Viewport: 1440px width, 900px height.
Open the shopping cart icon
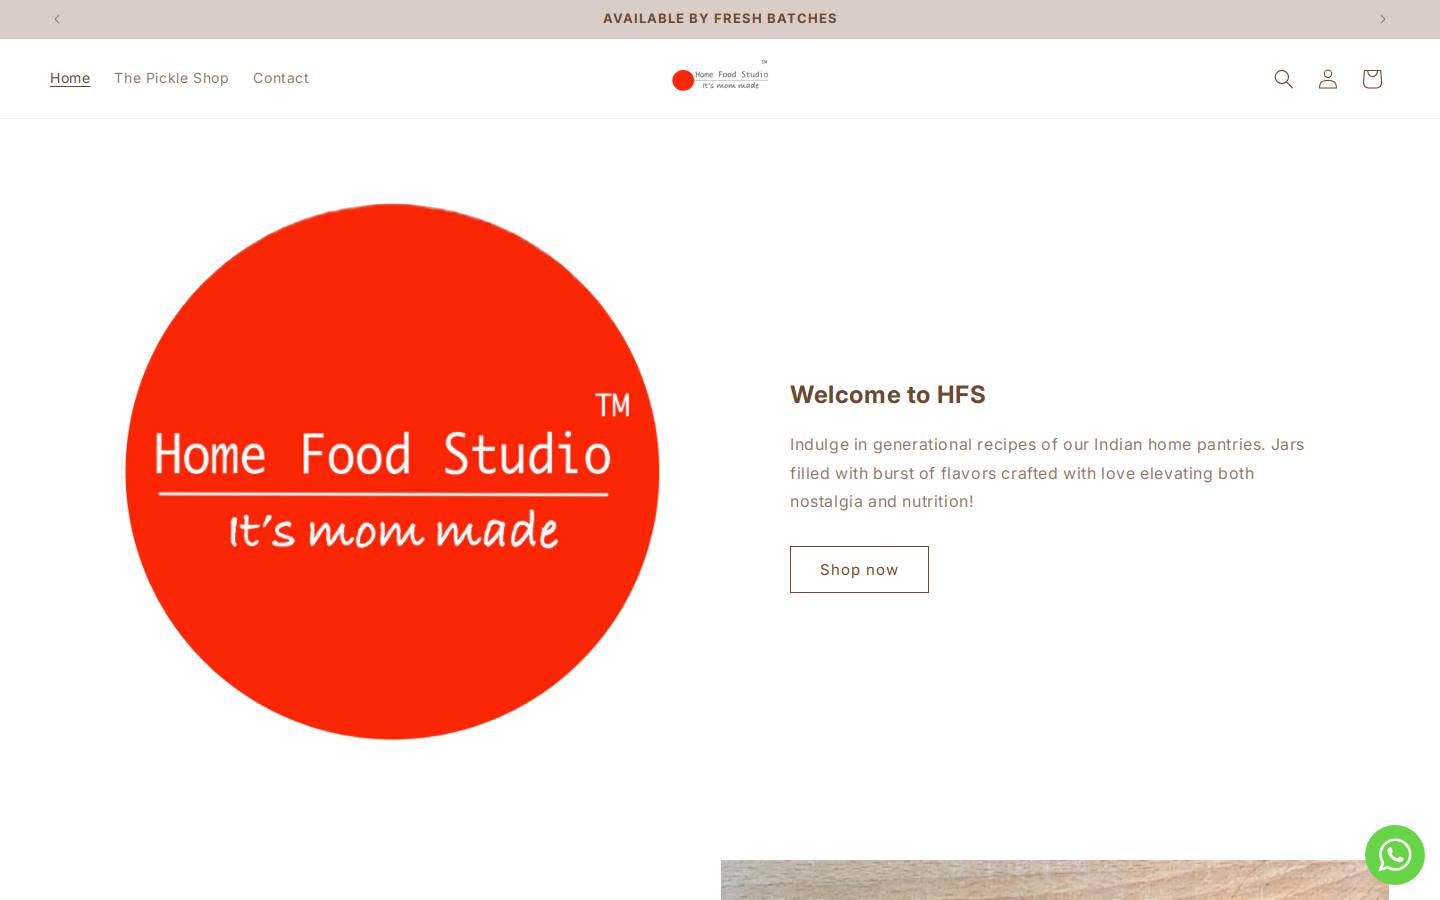1371,78
